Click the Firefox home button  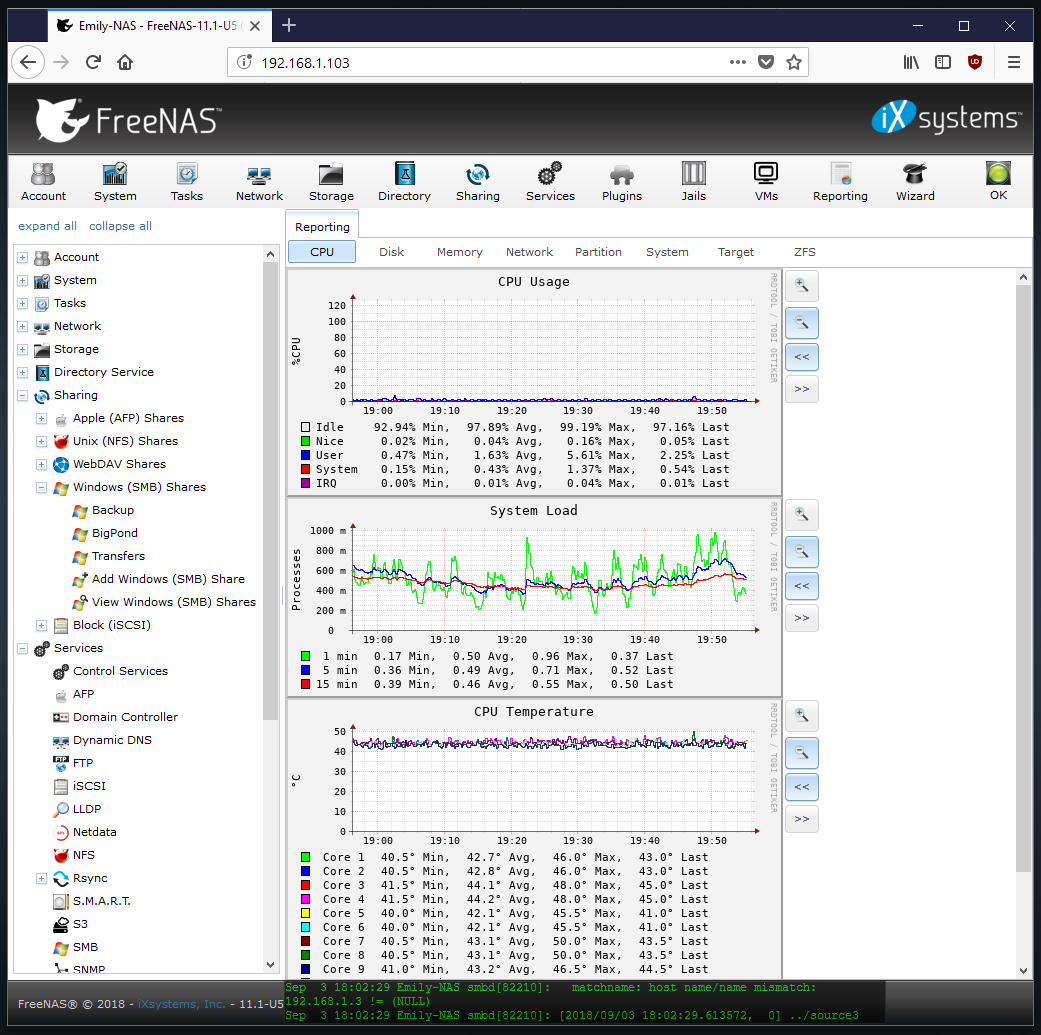(125, 62)
